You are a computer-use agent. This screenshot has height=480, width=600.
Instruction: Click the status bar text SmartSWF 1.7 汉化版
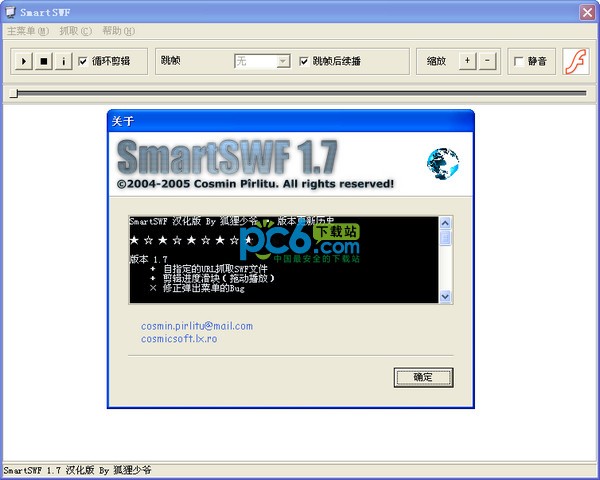coord(77,470)
